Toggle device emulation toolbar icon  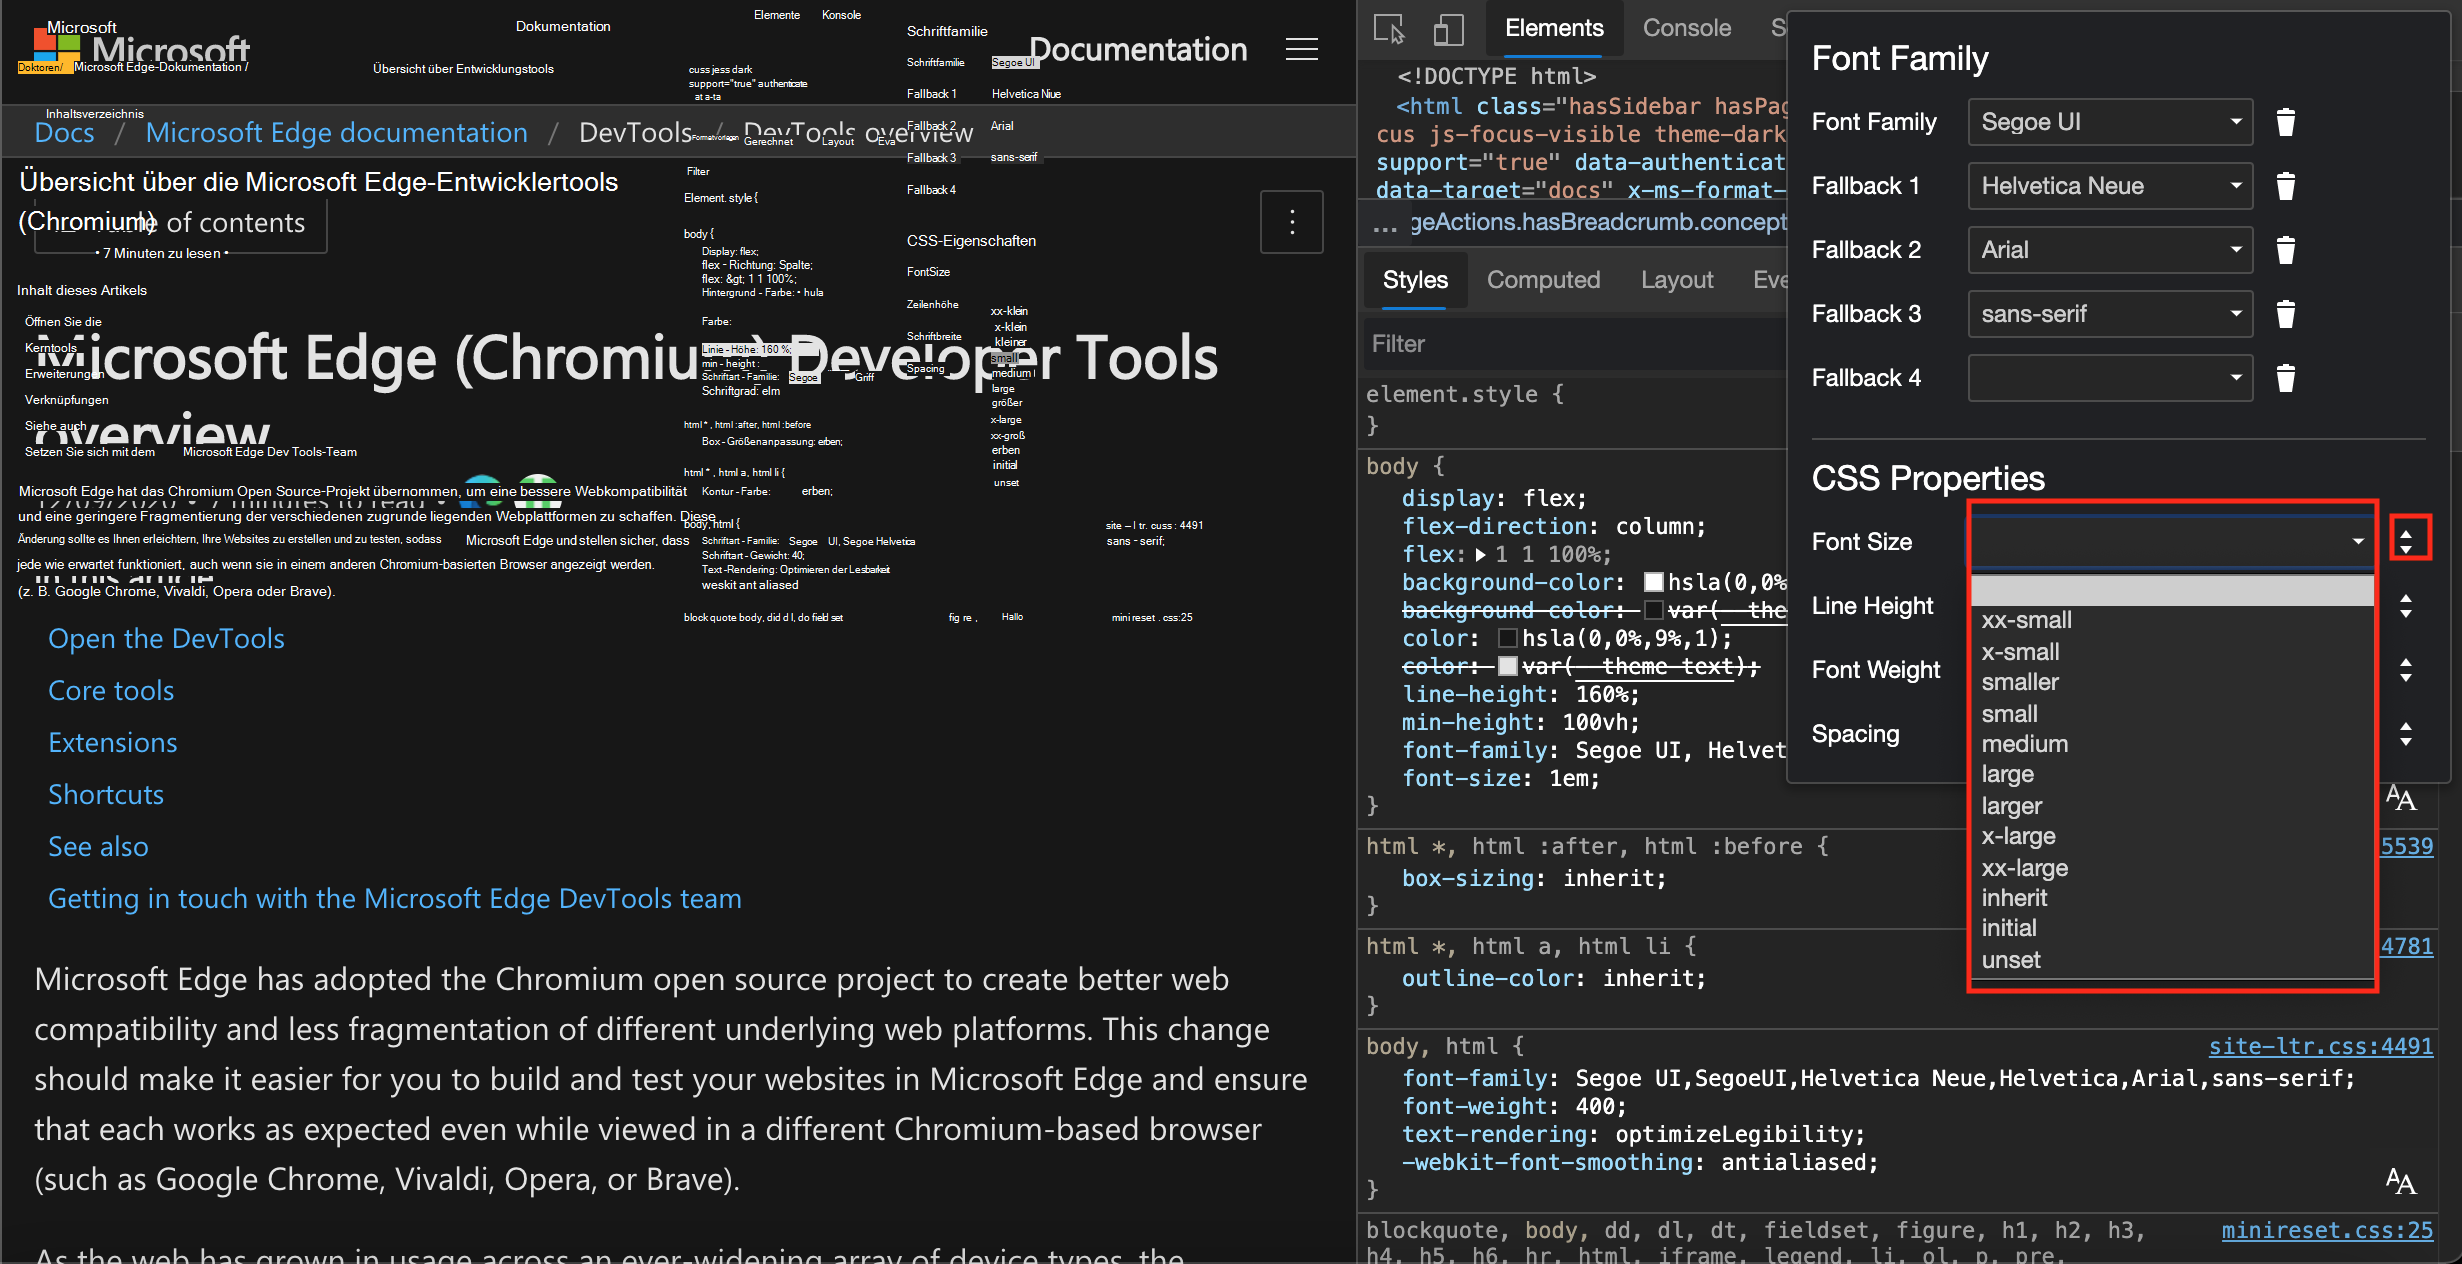pos(1447,29)
